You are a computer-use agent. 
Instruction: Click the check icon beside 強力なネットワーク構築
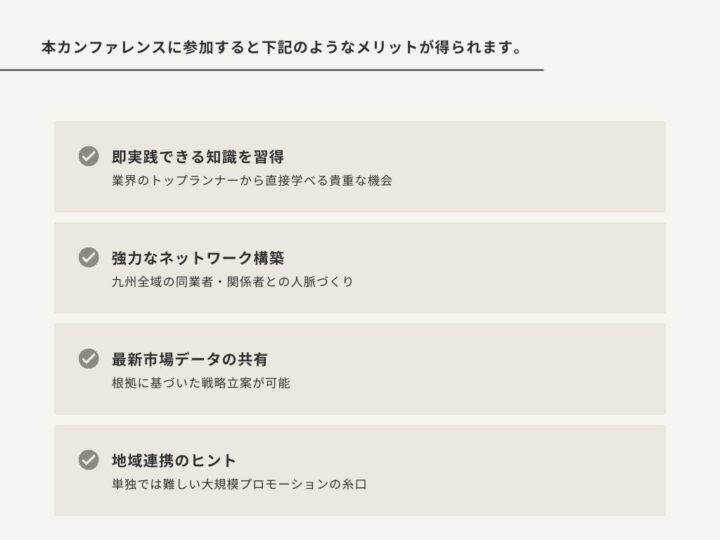point(89,257)
